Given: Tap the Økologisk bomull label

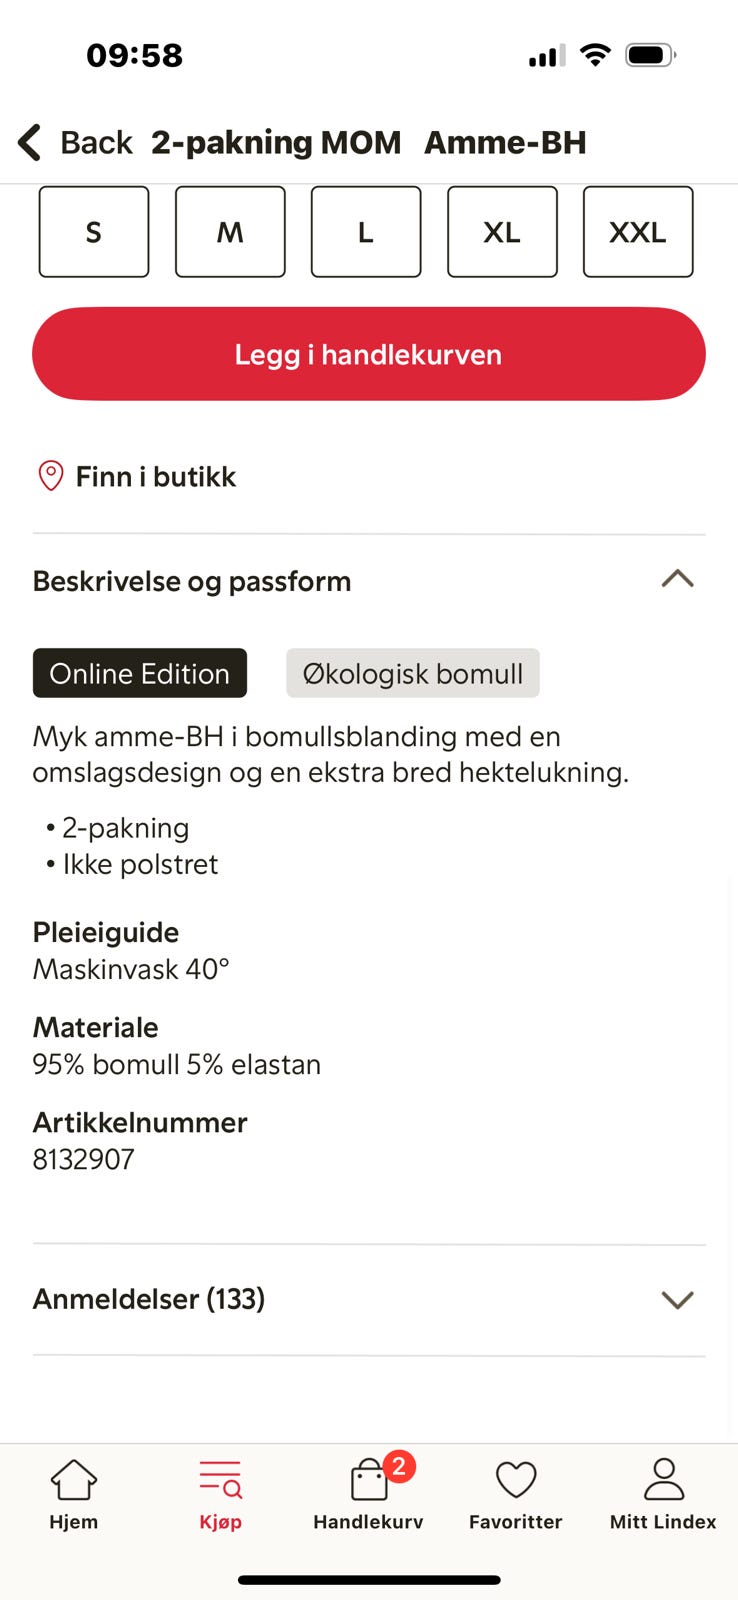Looking at the screenshot, I should 411,673.
